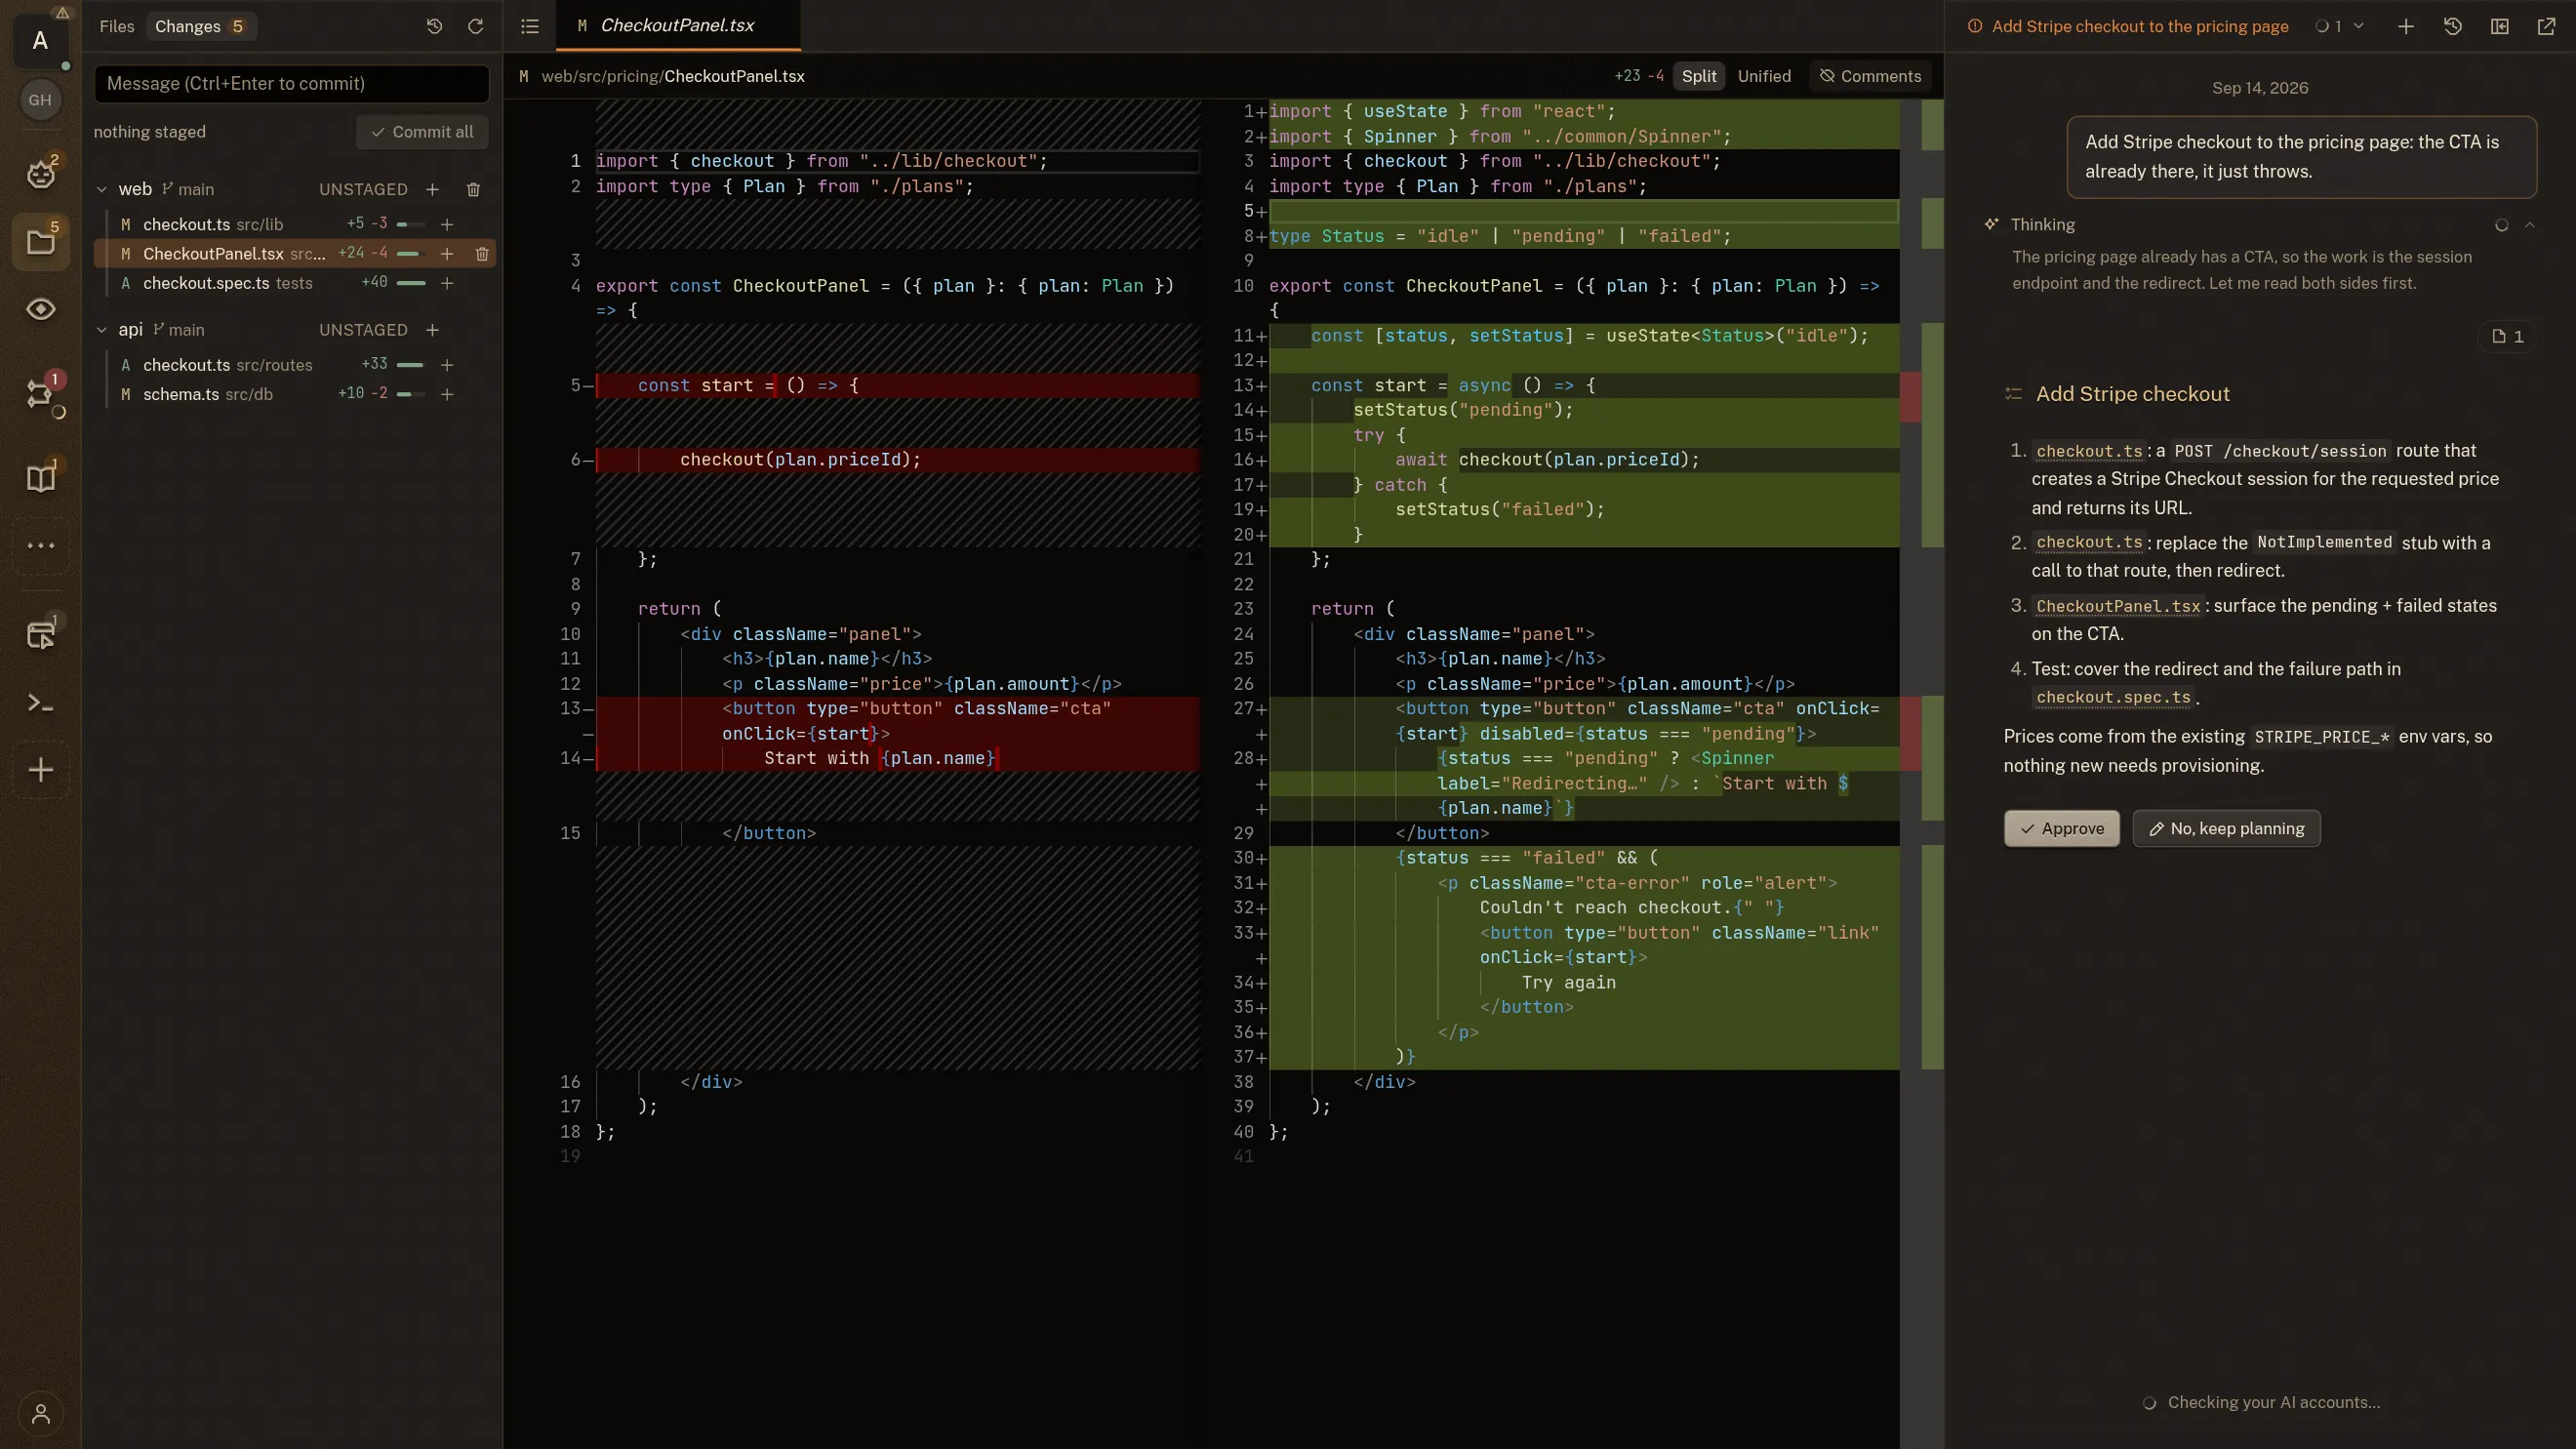This screenshot has height=1449, width=2576.
Task: Click the Commit all button
Action: [x=422, y=132]
